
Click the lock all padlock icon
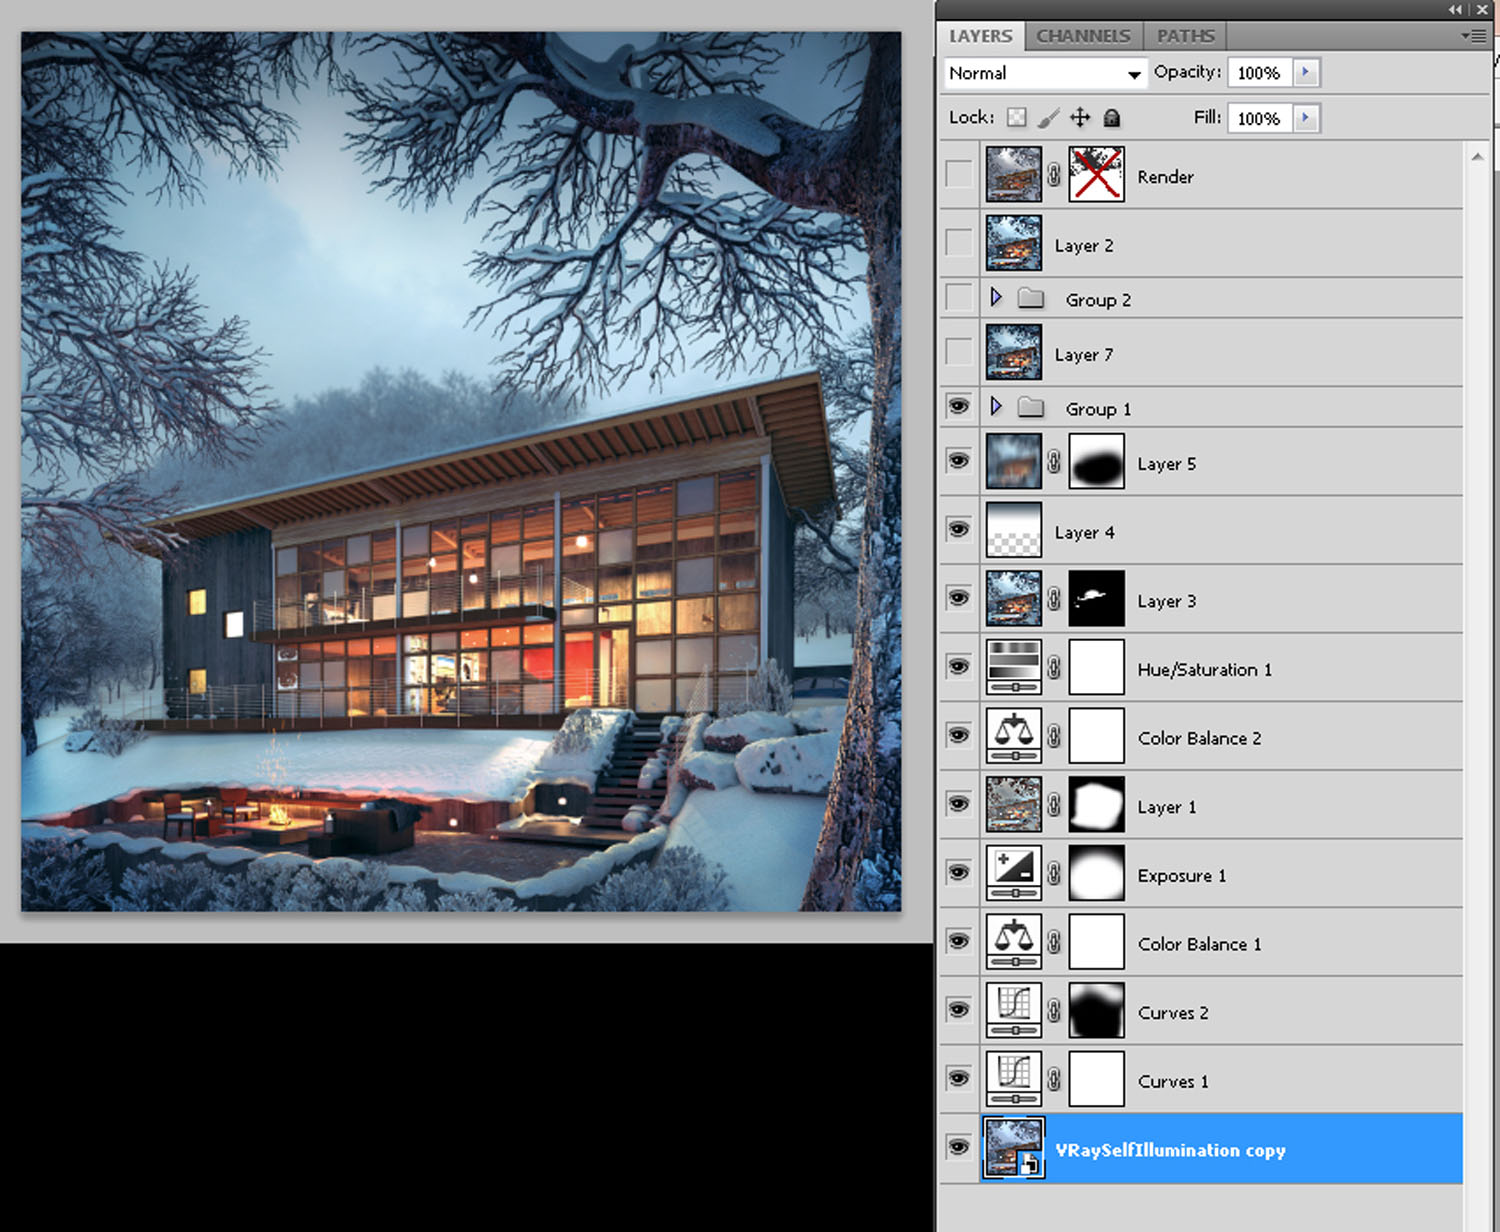[x=1111, y=118]
